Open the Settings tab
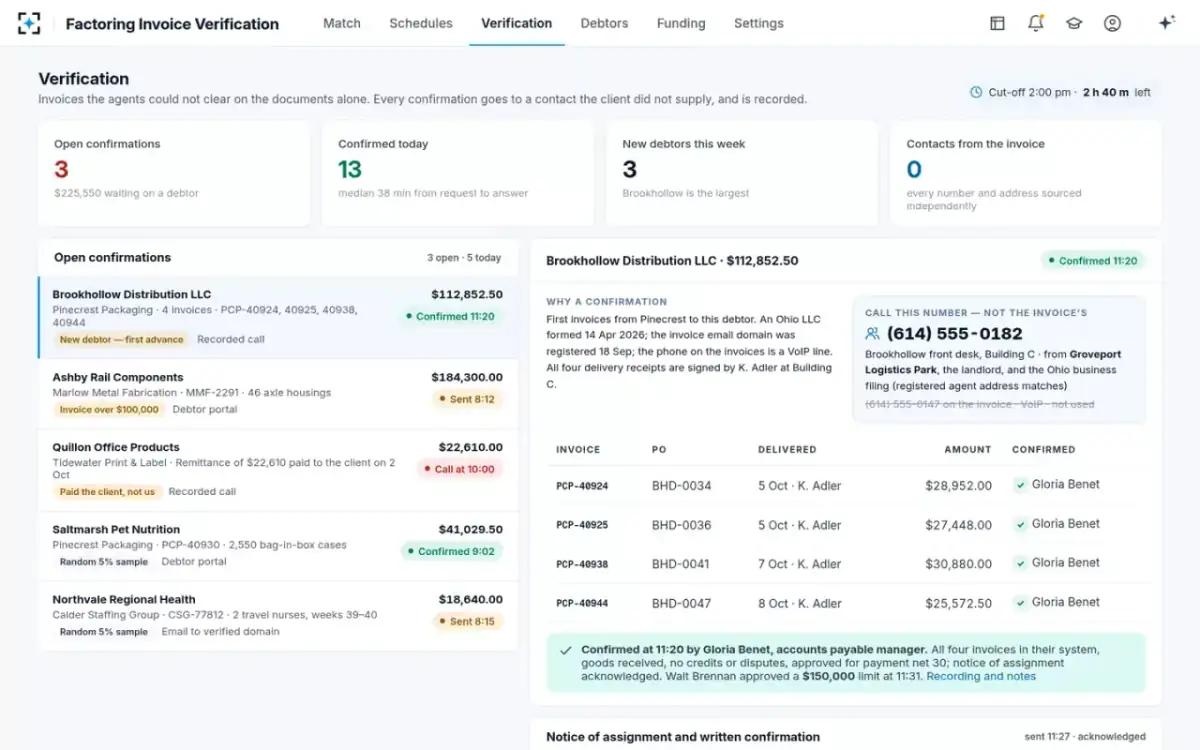This screenshot has height=750, width=1200. [x=759, y=23]
